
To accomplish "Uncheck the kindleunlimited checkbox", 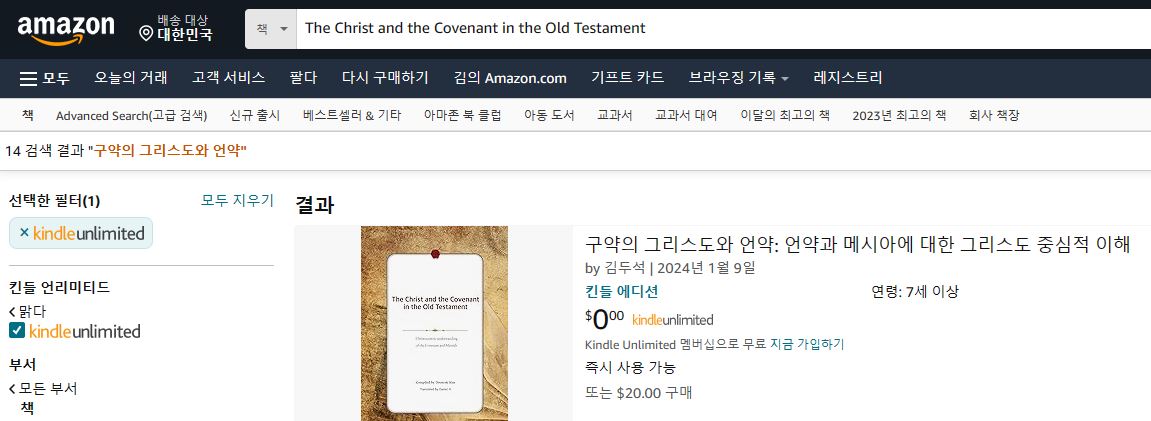I will tap(17, 331).
